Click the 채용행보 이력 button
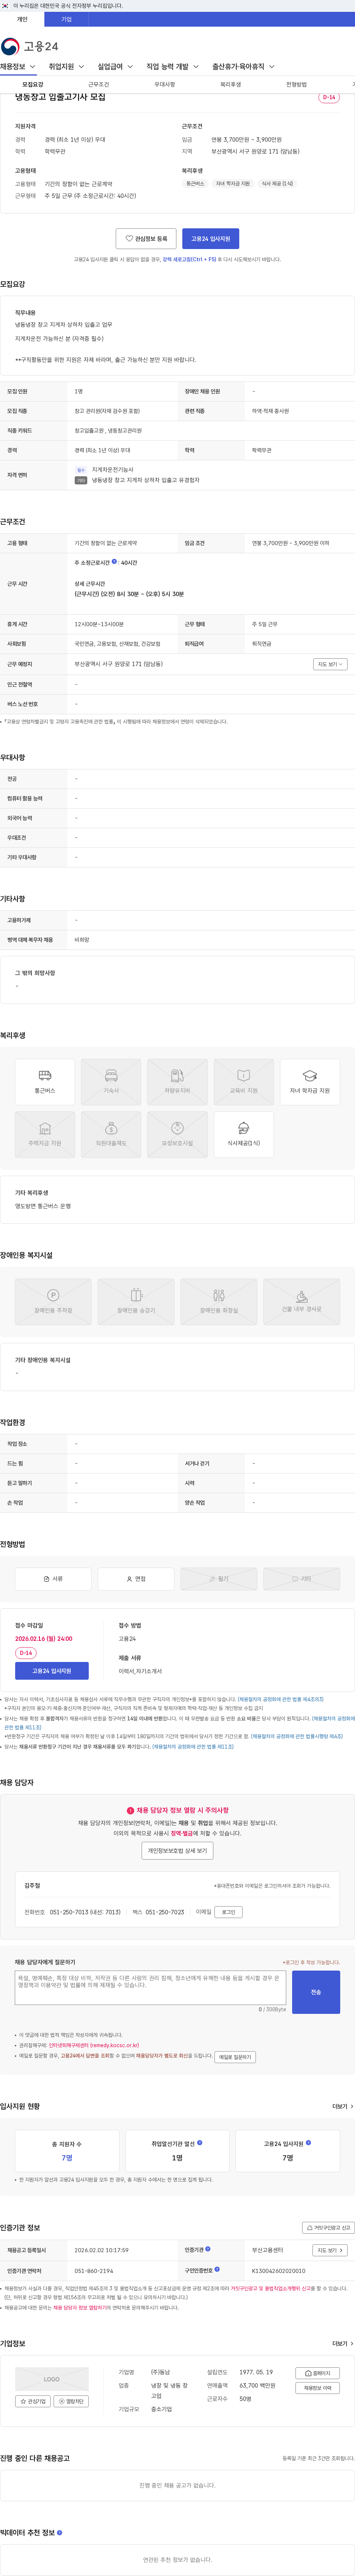 coord(318,2388)
